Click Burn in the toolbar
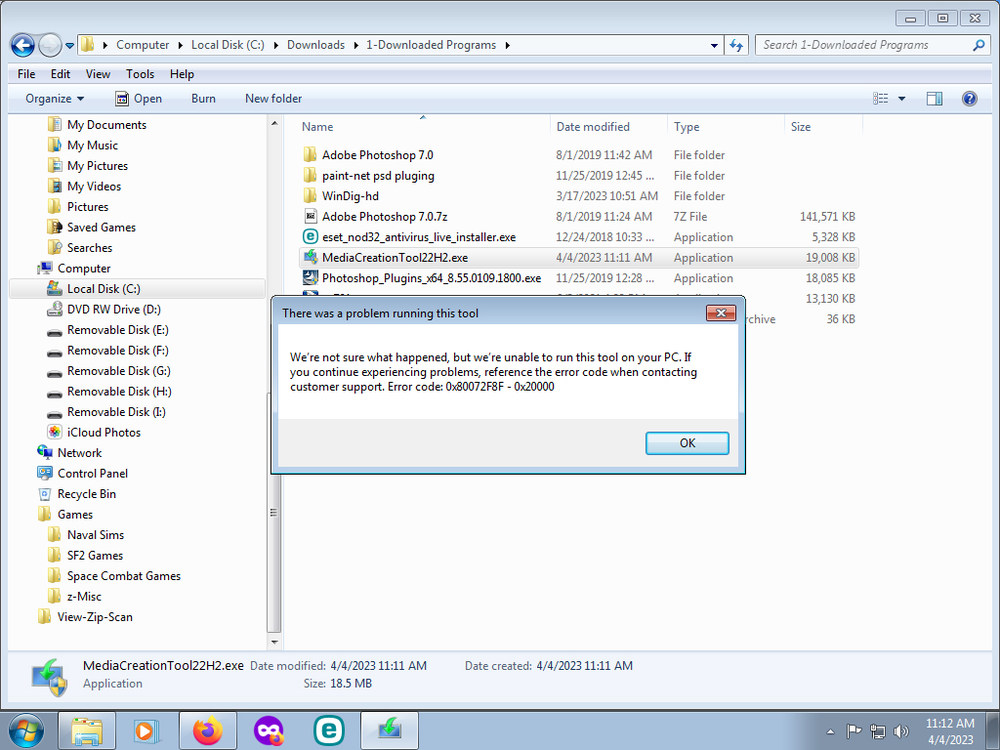 203,98
